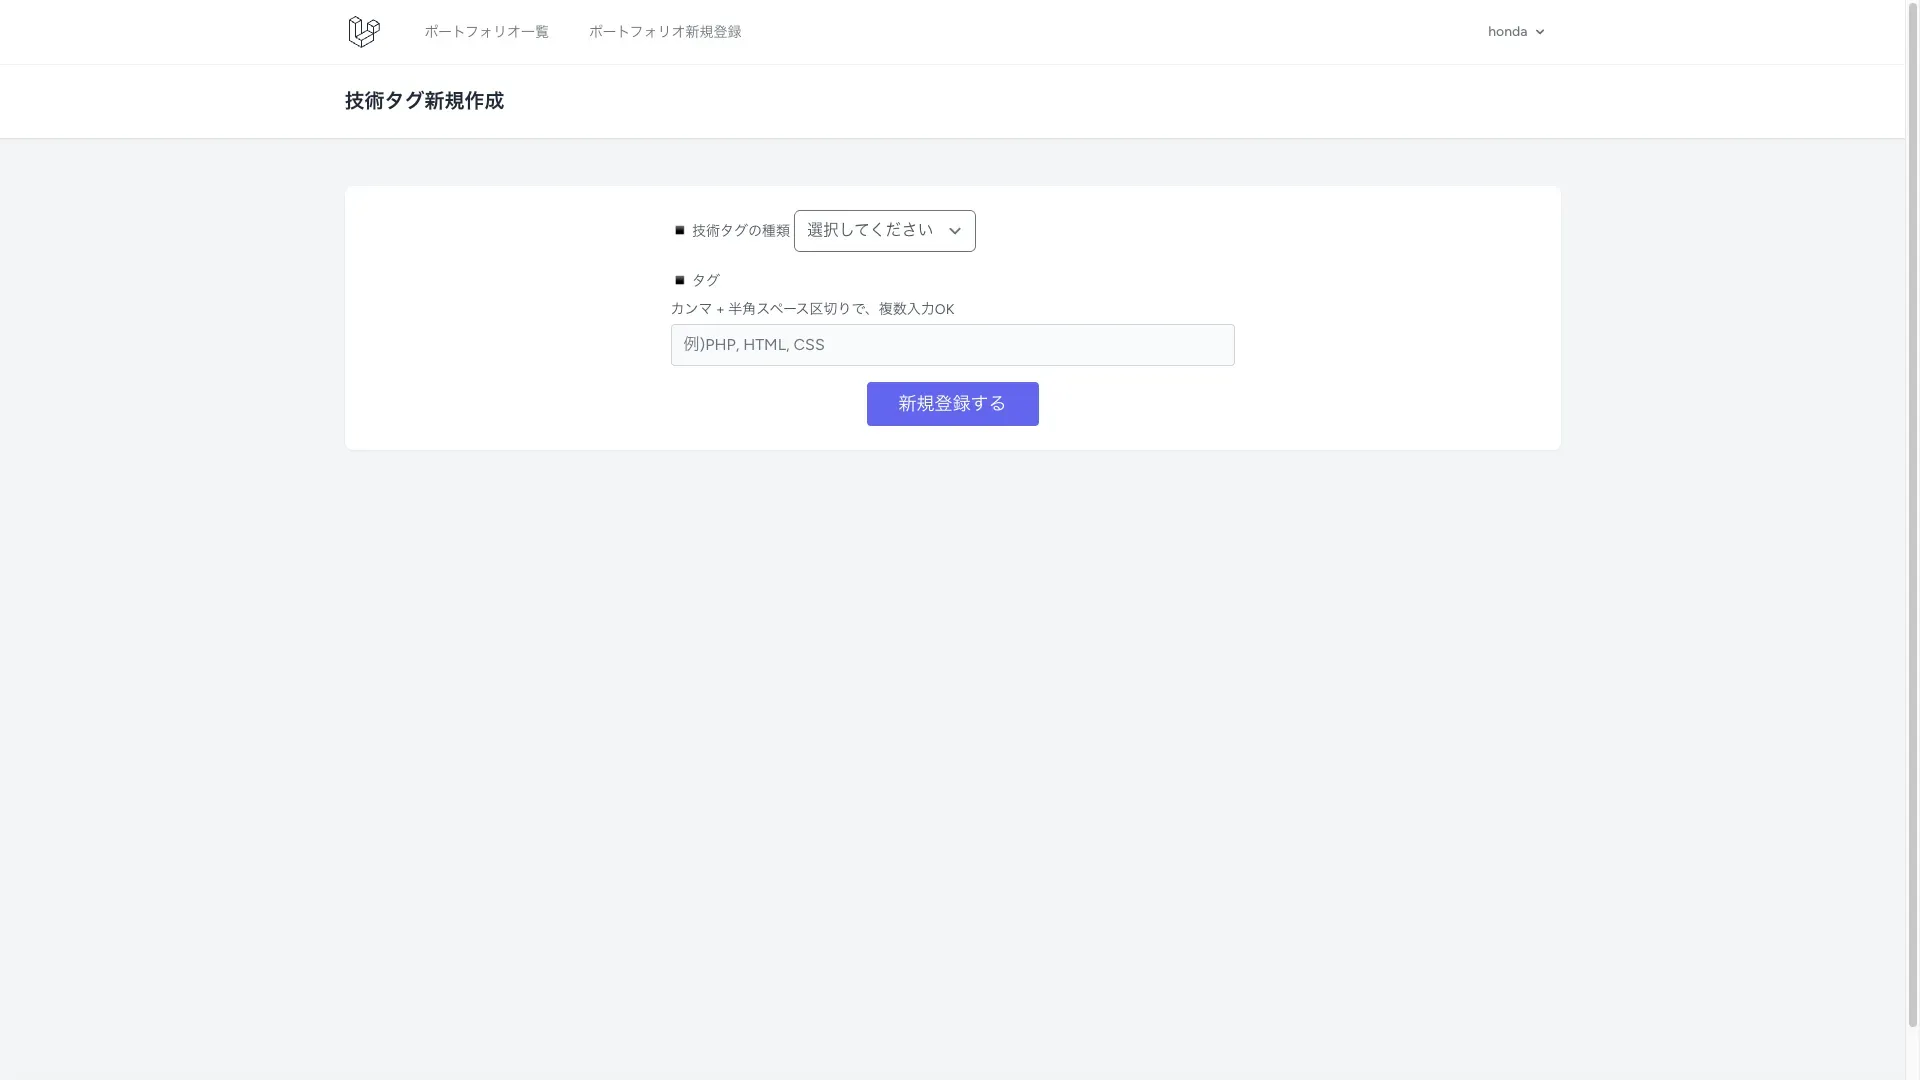Click black square bullet before タグ label
The image size is (1920, 1080).
pyautogui.click(x=680, y=281)
